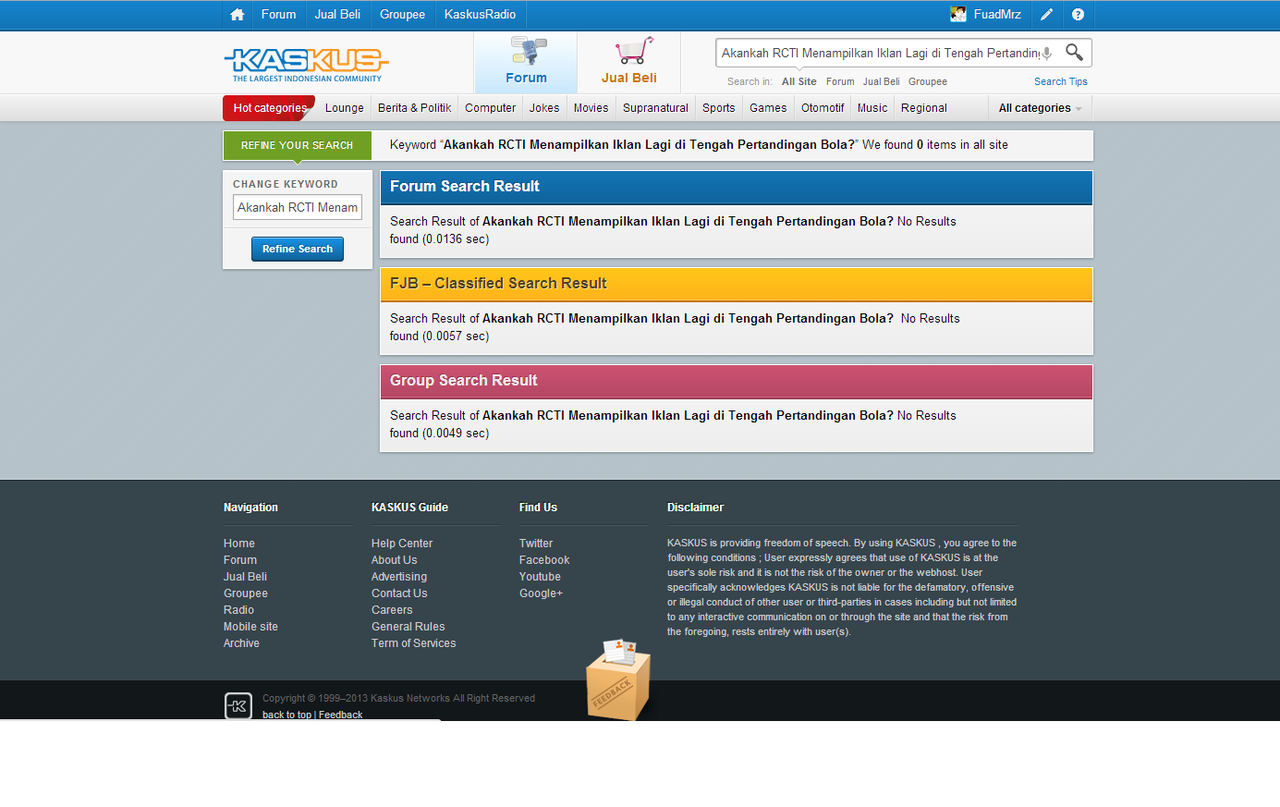This screenshot has height=807, width=1280.
Task: Open the pencil create-post icon
Action: (x=1046, y=15)
